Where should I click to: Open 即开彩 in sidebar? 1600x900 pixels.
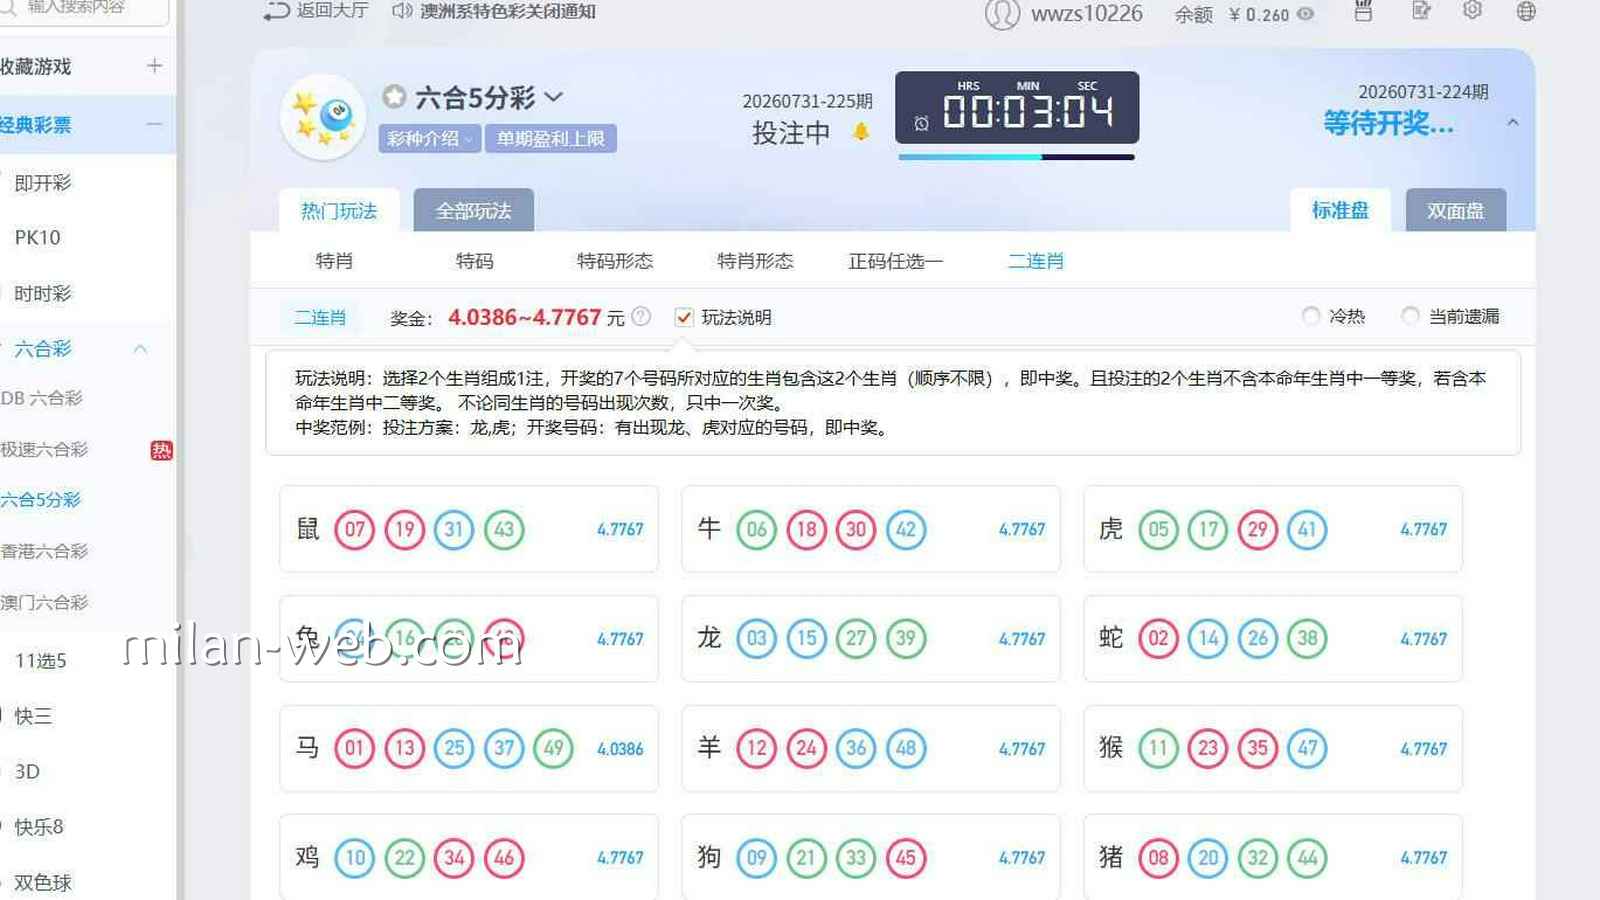point(43,183)
